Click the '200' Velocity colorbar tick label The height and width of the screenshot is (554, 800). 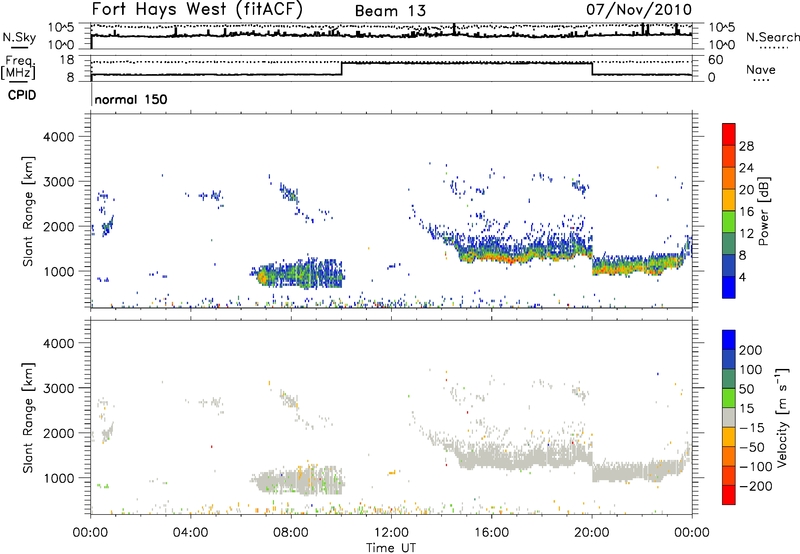coord(751,350)
